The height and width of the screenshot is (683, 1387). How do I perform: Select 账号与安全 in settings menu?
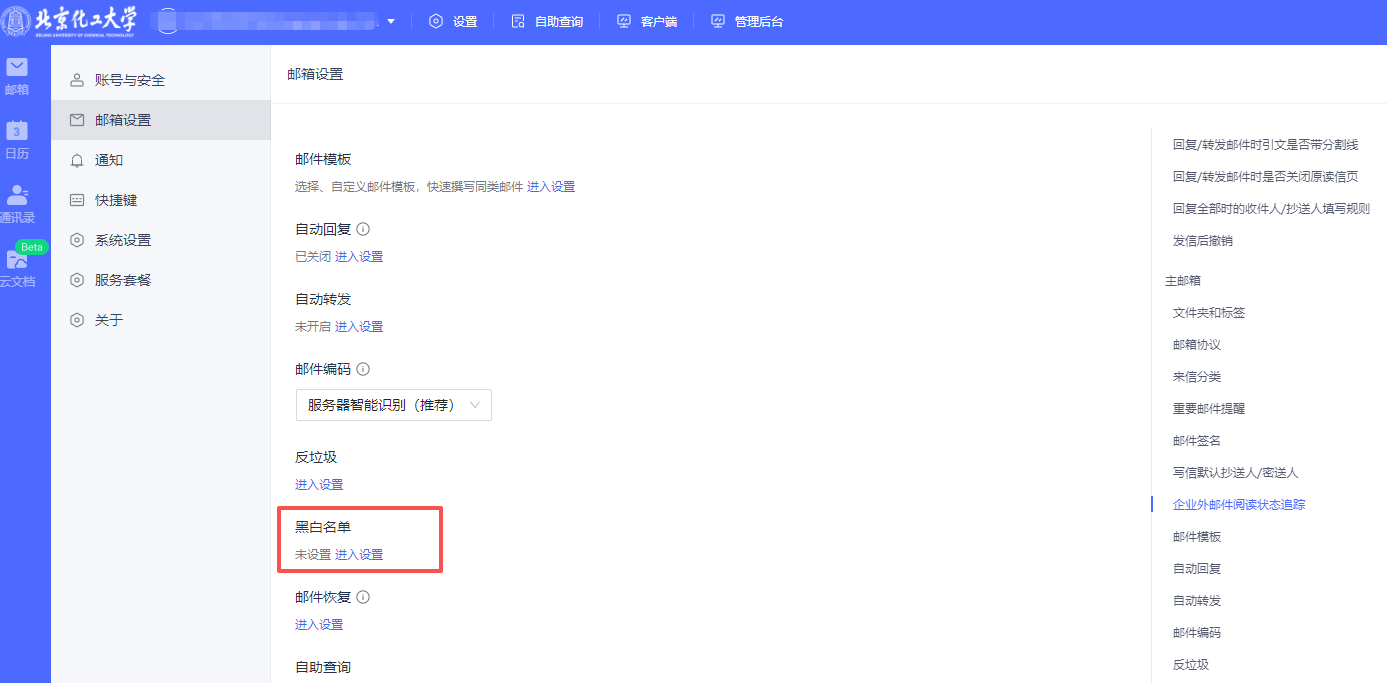130,80
